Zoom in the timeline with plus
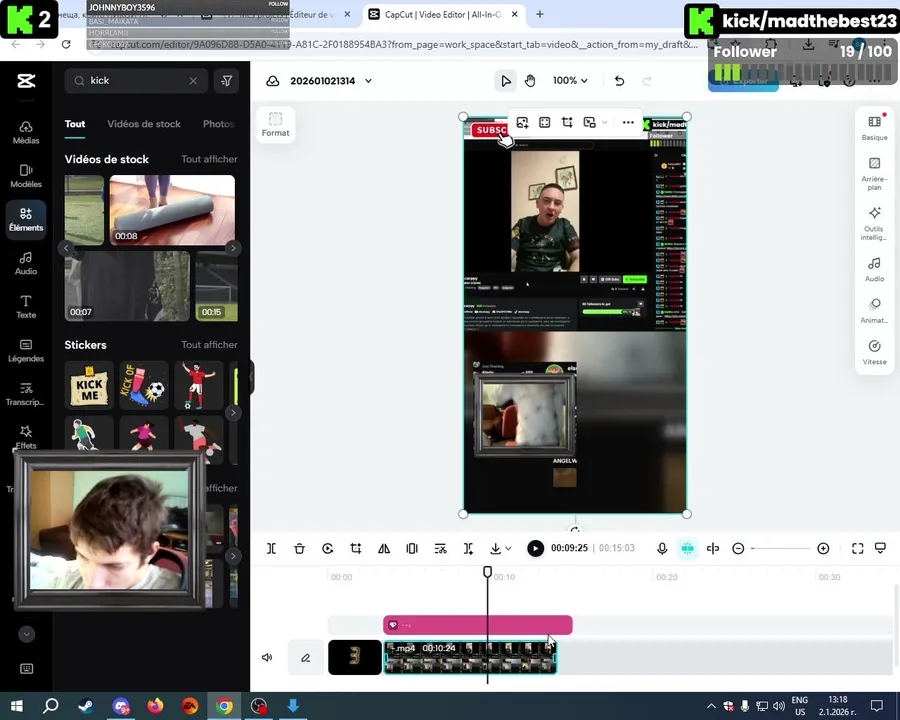This screenshot has width=900, height=720. pyautogui.click(x=823, y=548)
